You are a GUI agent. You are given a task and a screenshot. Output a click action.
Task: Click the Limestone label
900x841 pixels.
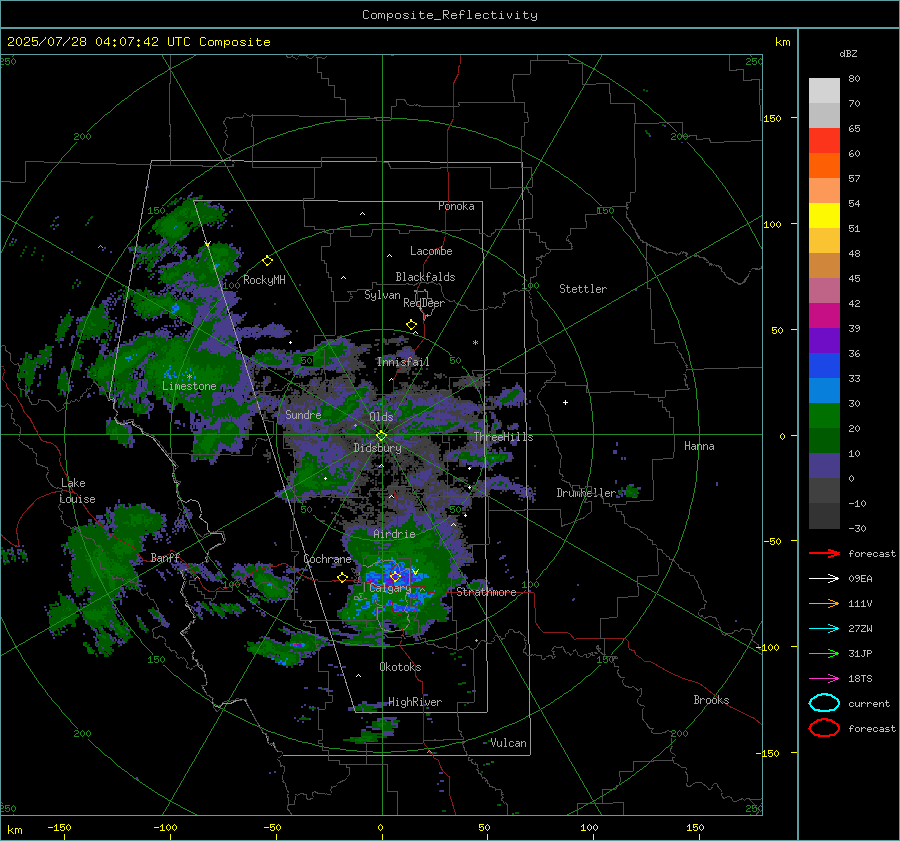(189, 386)
